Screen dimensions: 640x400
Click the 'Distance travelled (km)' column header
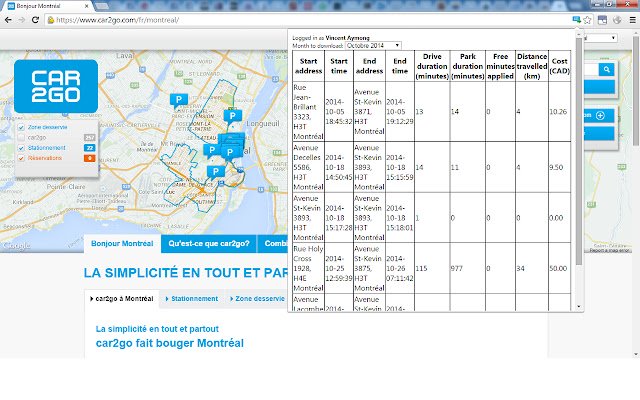532,66
